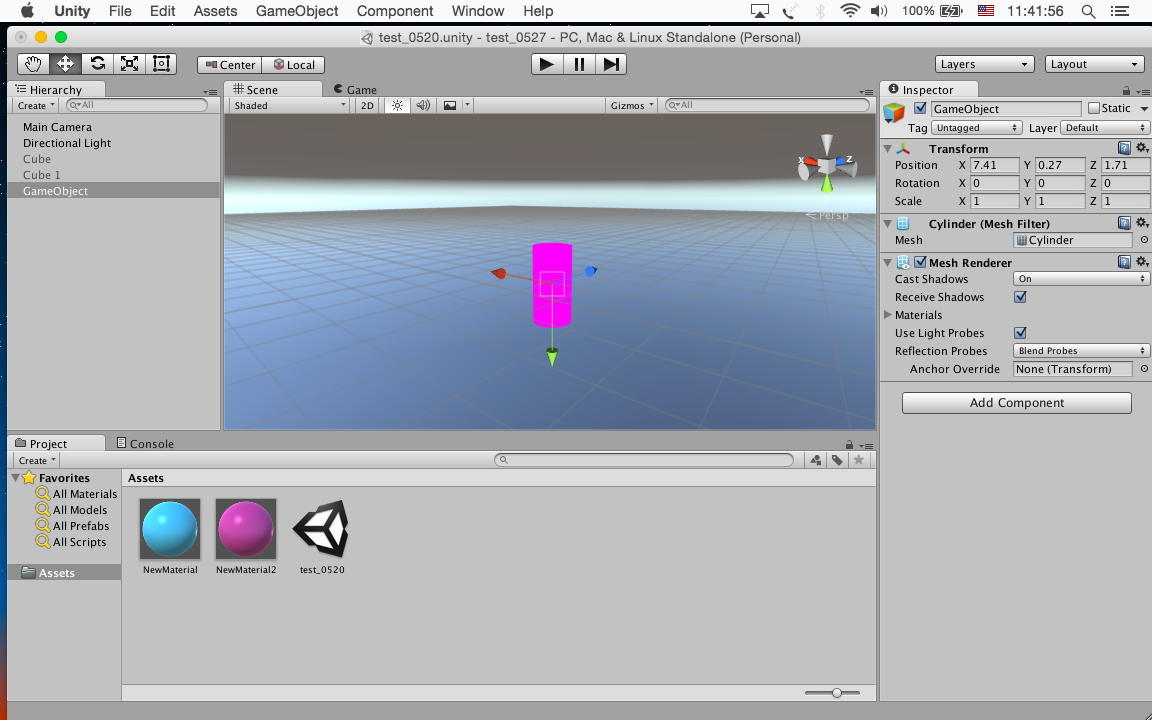Pause the game playback
This screenshot has height=720, width=1152.
click(x=579, y=64)
